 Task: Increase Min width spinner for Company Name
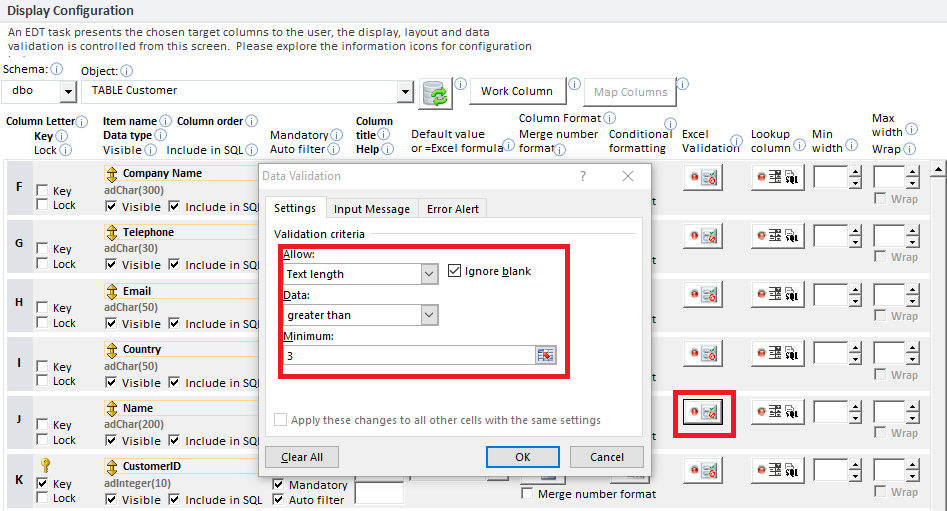pos(855,172)
